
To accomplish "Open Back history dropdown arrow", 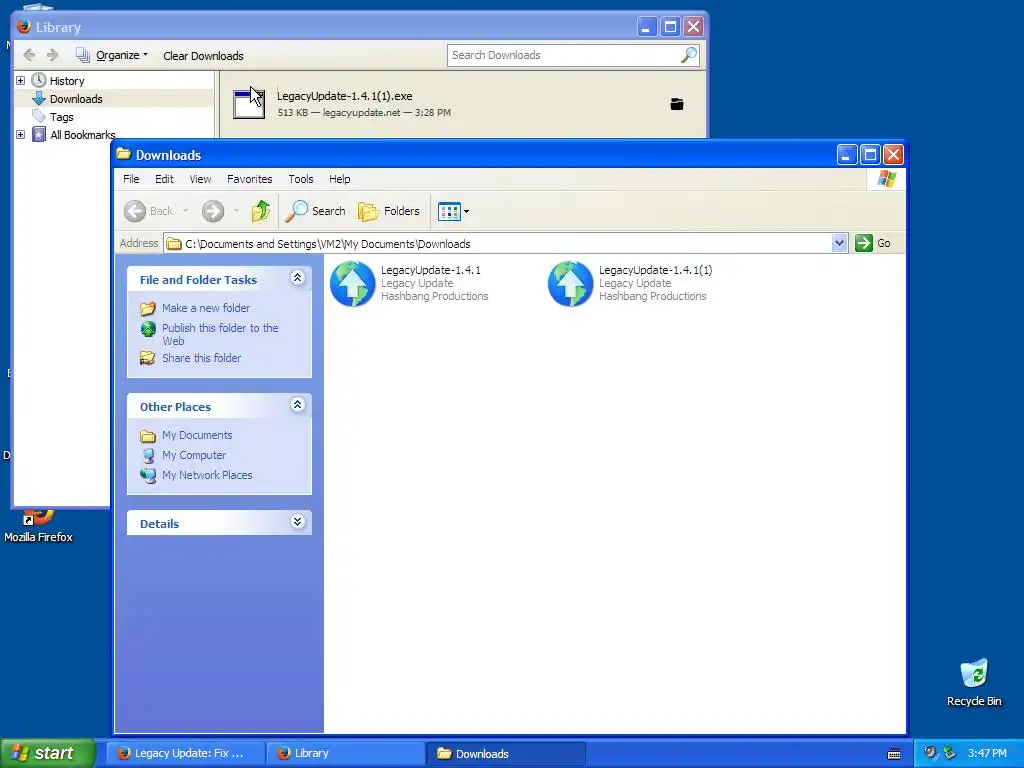I will coord(185,211).
